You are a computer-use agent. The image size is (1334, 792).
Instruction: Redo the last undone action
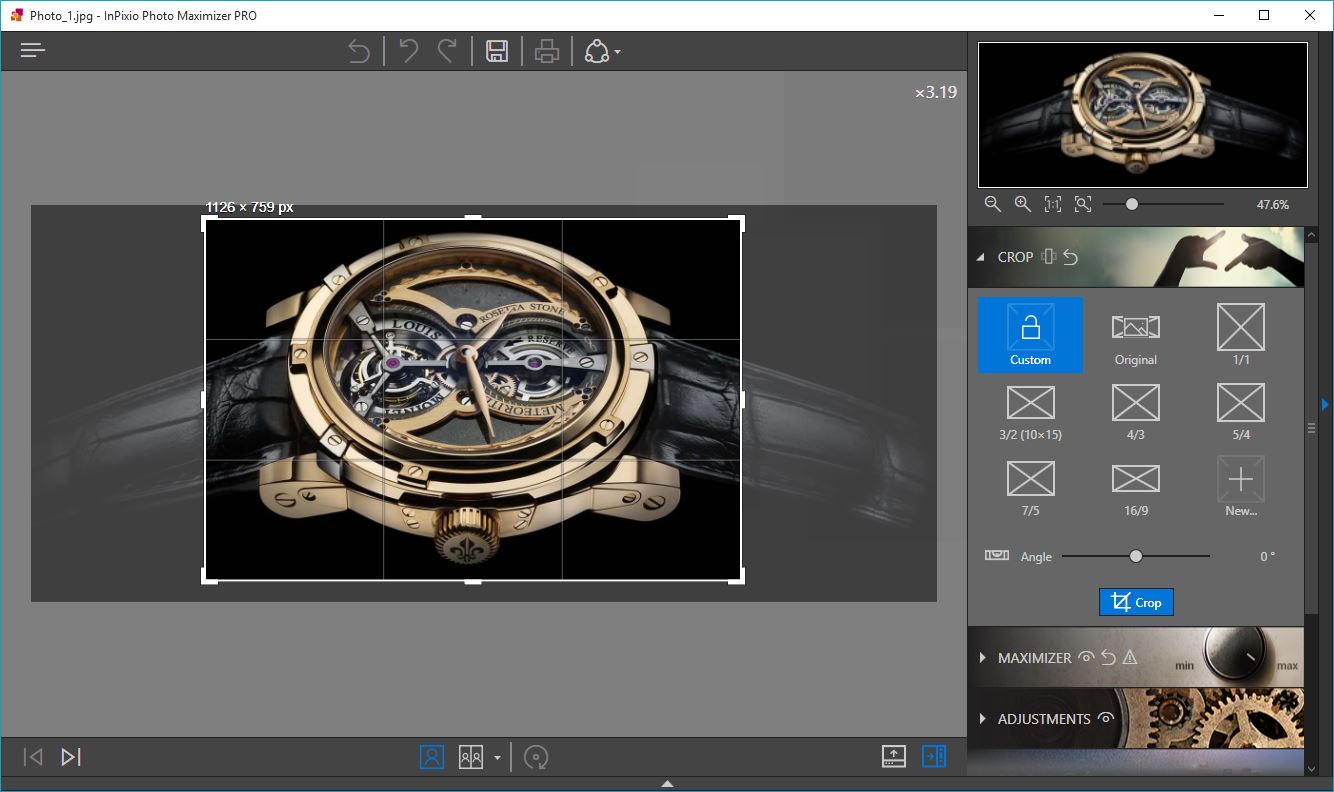(x=448, y=51)
